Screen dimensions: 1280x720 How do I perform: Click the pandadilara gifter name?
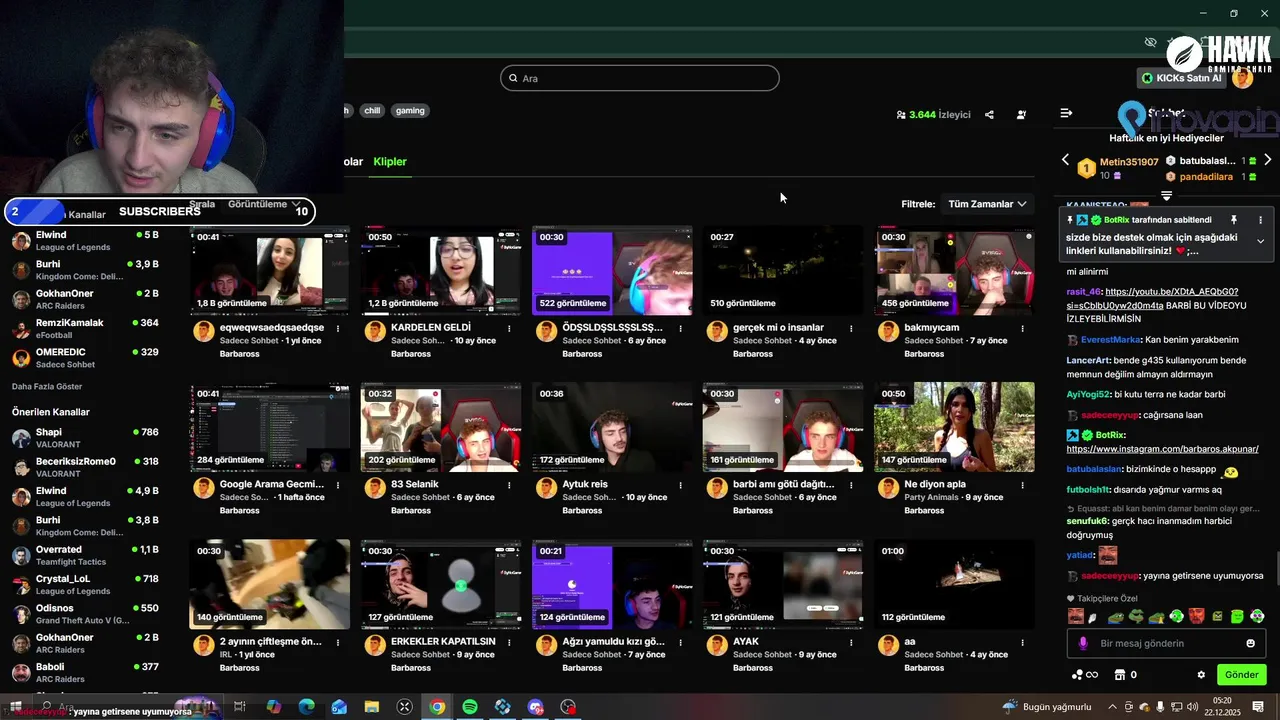coord(1207,177)
